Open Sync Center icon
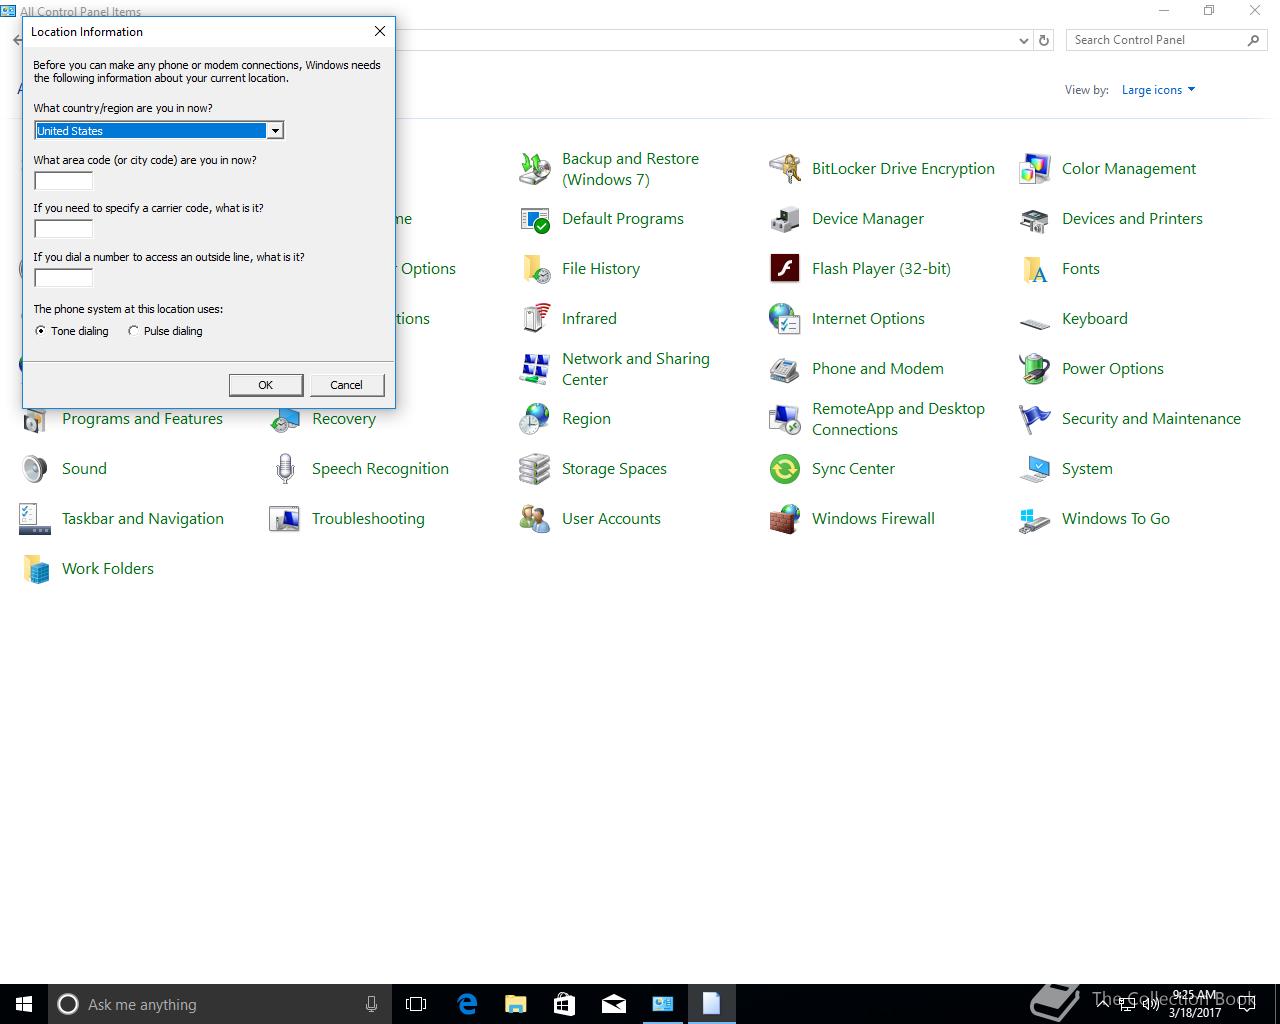1280x1024 pixels. click(785, 469)
